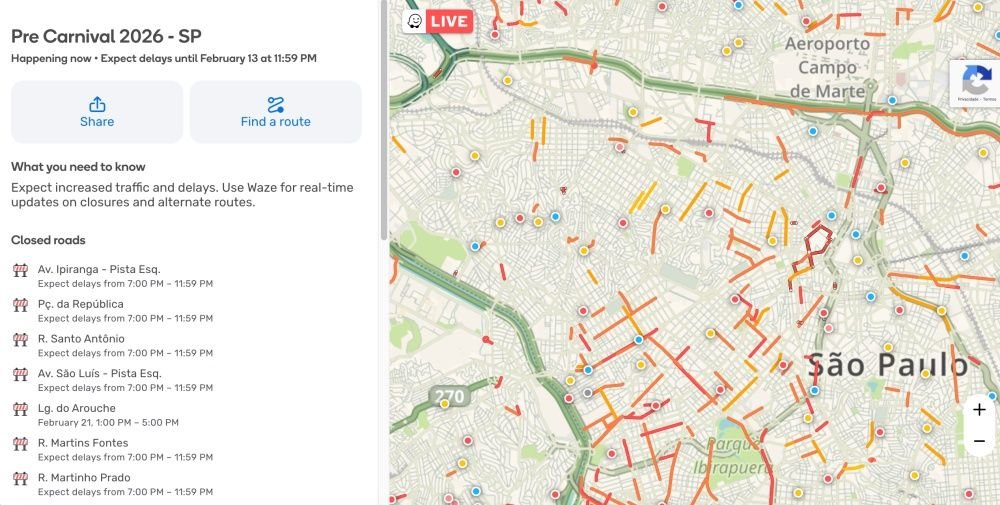
Task: Click the São Paulo city label
Action: coord(887,365)
